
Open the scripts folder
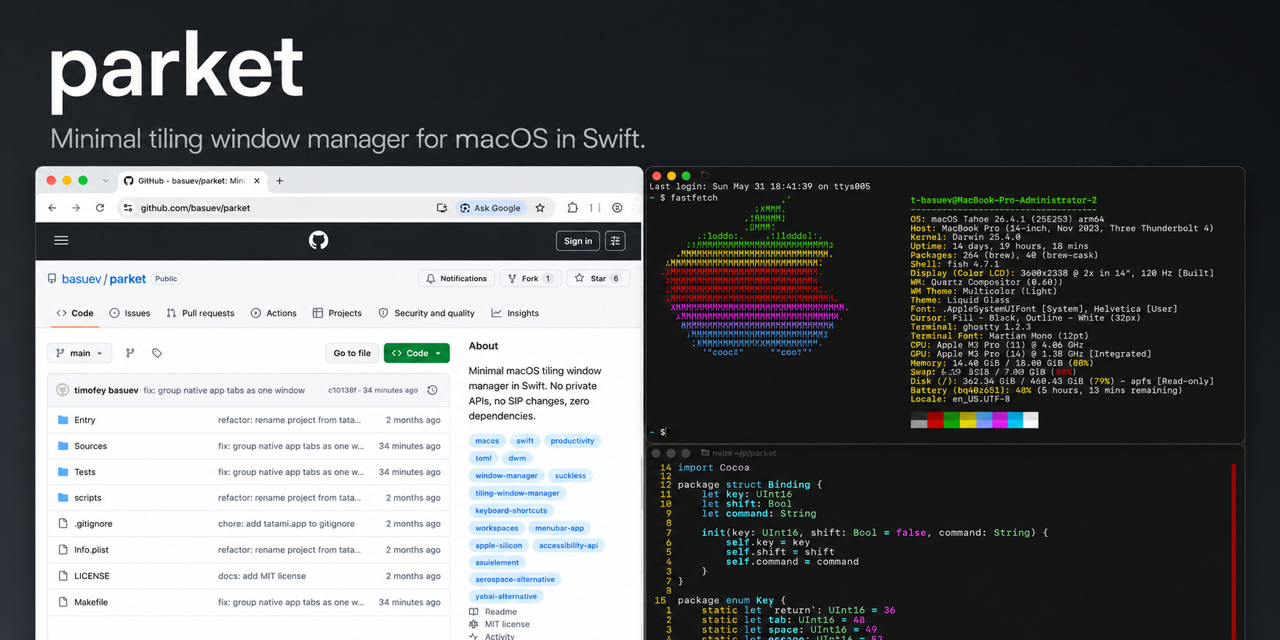tap(88, 498)
